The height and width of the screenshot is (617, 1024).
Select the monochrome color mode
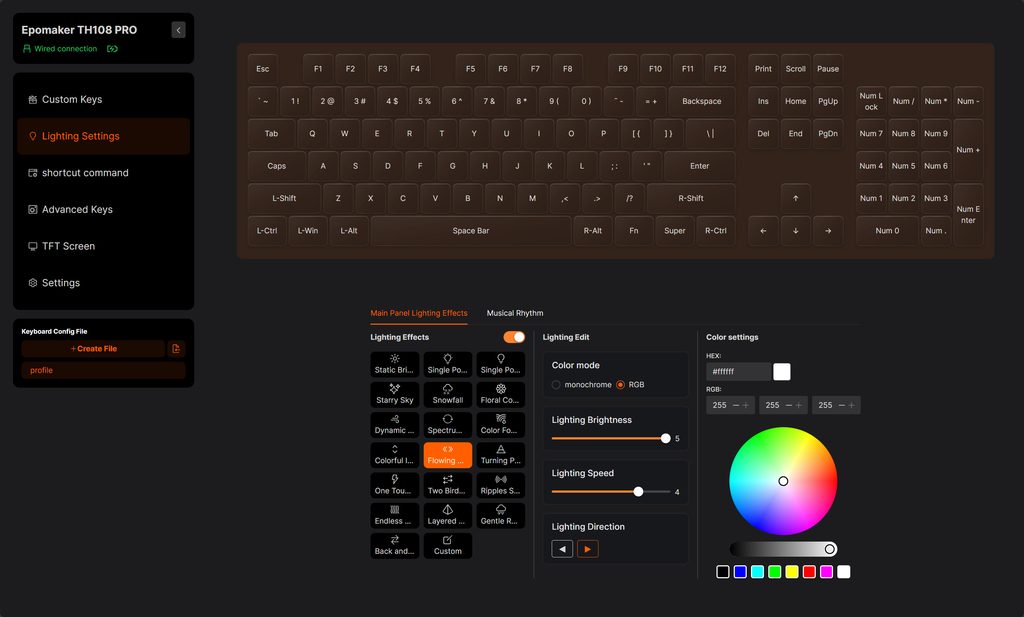[x=556, y=385]
